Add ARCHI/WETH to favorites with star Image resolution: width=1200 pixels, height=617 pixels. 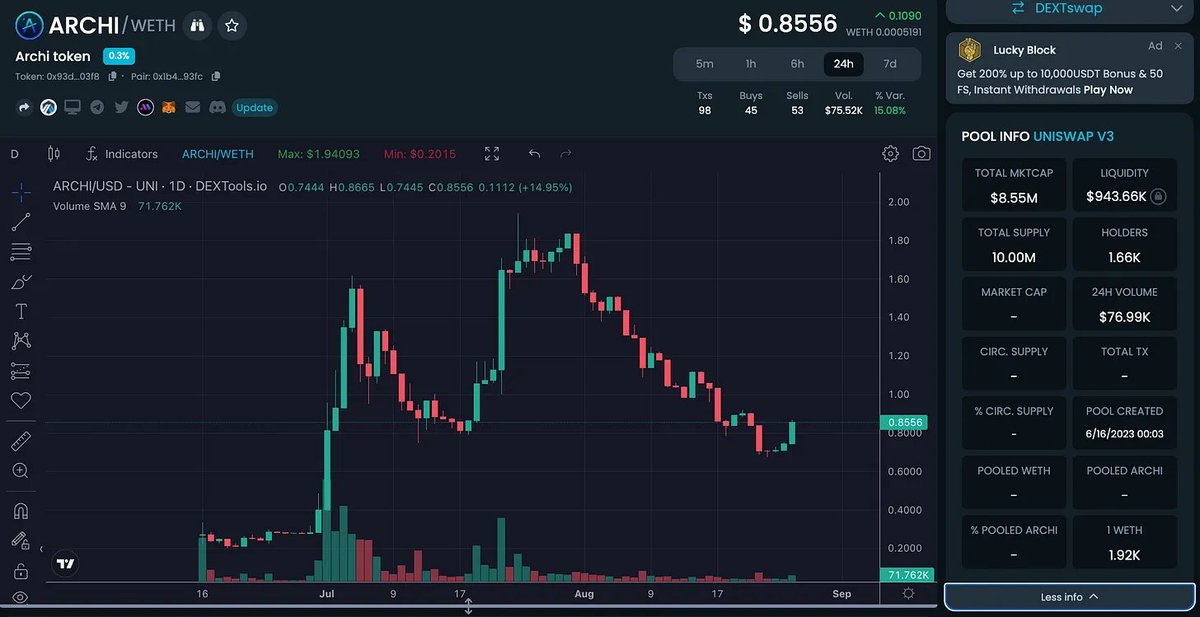coord(232,25)
